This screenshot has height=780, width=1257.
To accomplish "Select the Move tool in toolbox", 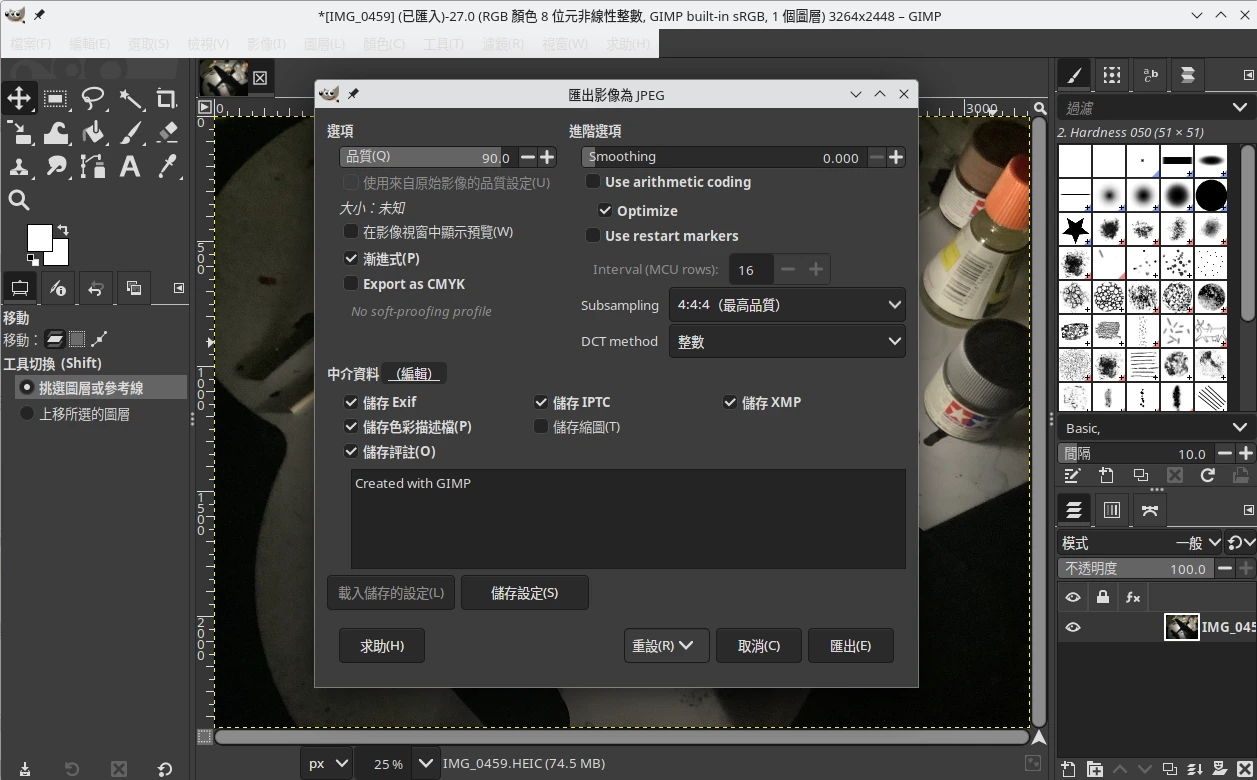I will coord(19,98).
